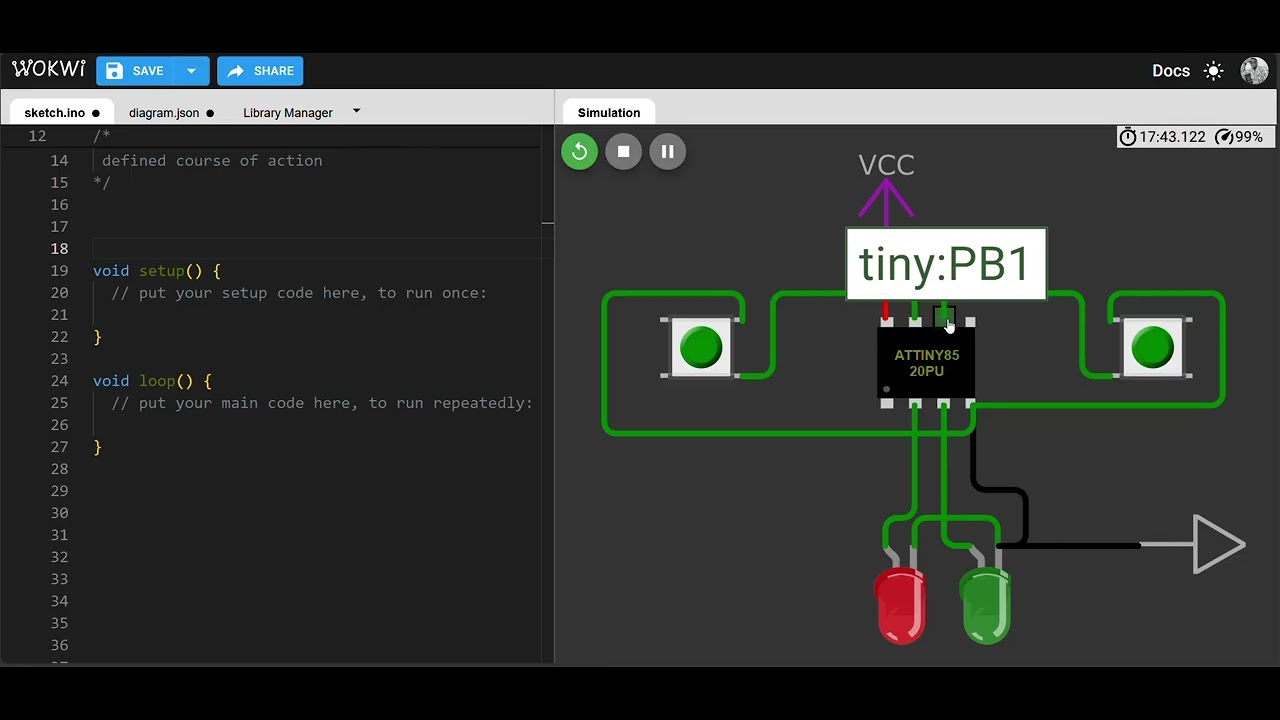This screenshot has width=1280, height=720.
Task: Open the Save options dropdown arrow
Action: pyautogui.click(x=191, y=71)
